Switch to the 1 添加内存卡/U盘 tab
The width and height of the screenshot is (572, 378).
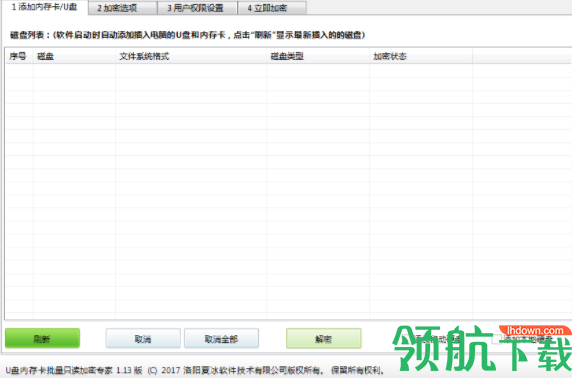click(x=45, y=7)
